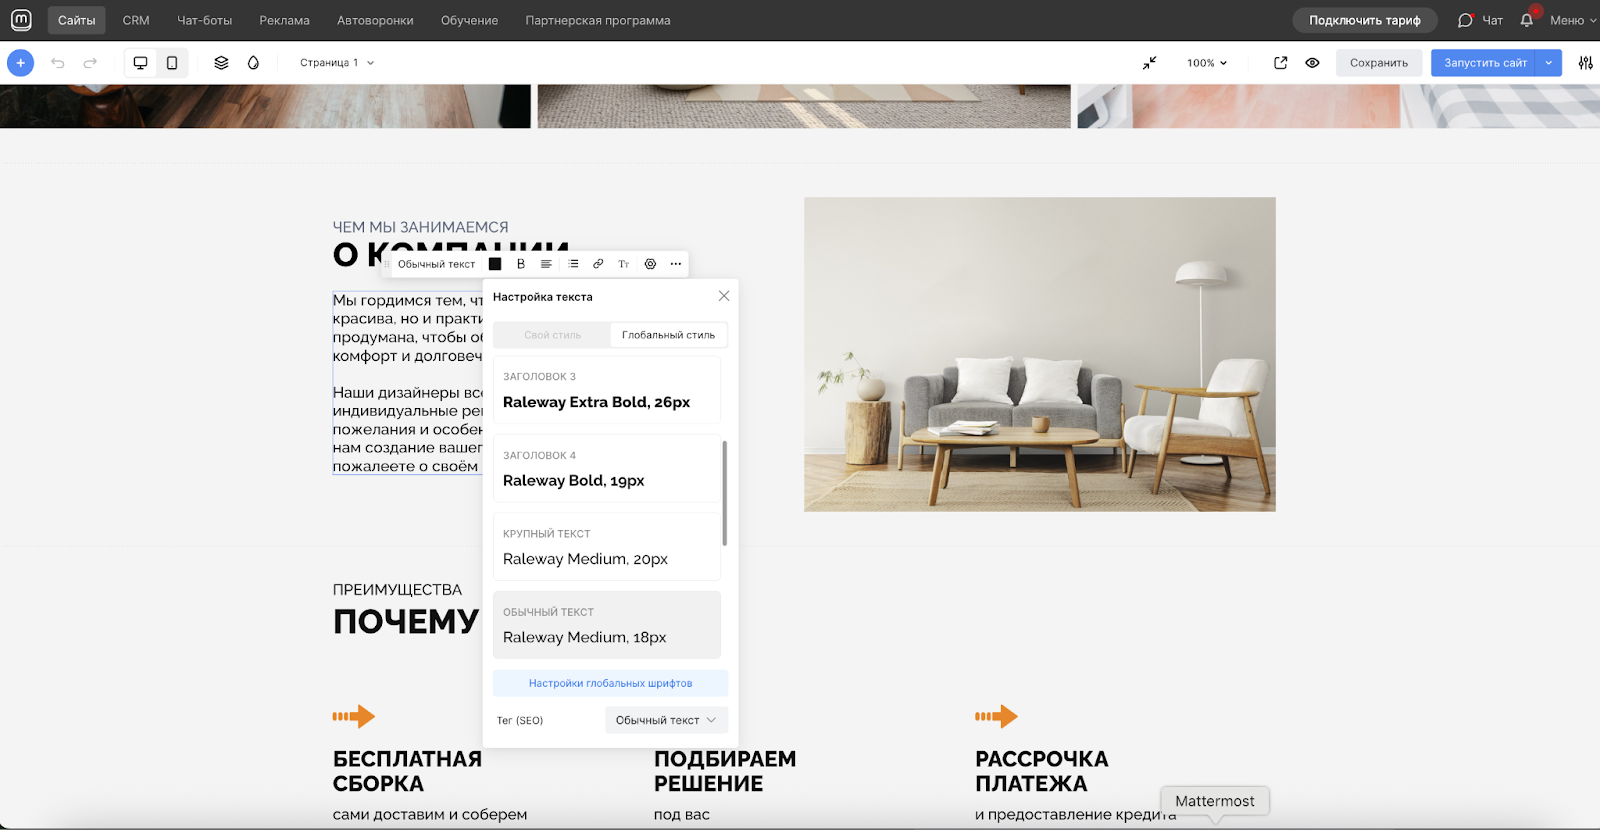
Task: Open the Обучение section
Action: click(x=470, y=20)
